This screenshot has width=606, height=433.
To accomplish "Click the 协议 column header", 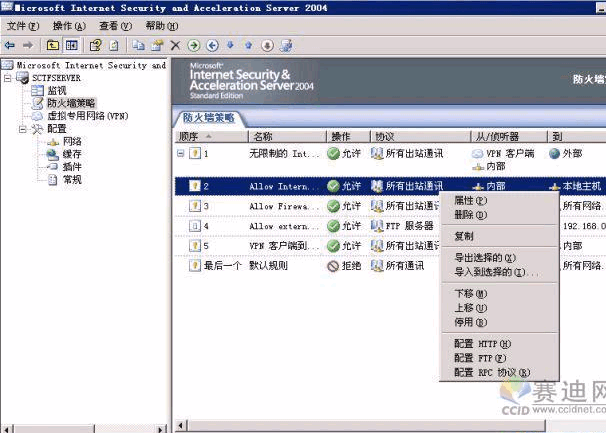I will [420, 136].
